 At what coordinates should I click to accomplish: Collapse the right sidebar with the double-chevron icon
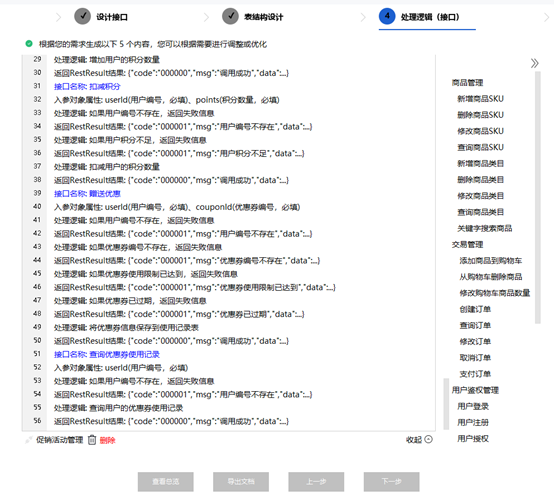534,63
